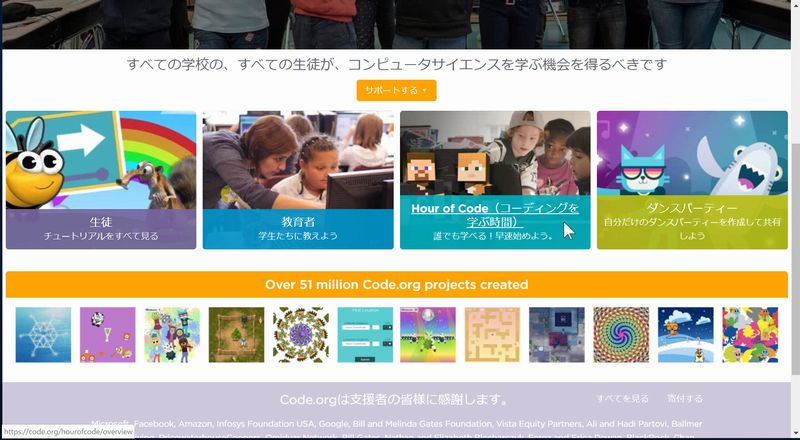
Task: Click the すべてを見る link
Action: point(622,398)
